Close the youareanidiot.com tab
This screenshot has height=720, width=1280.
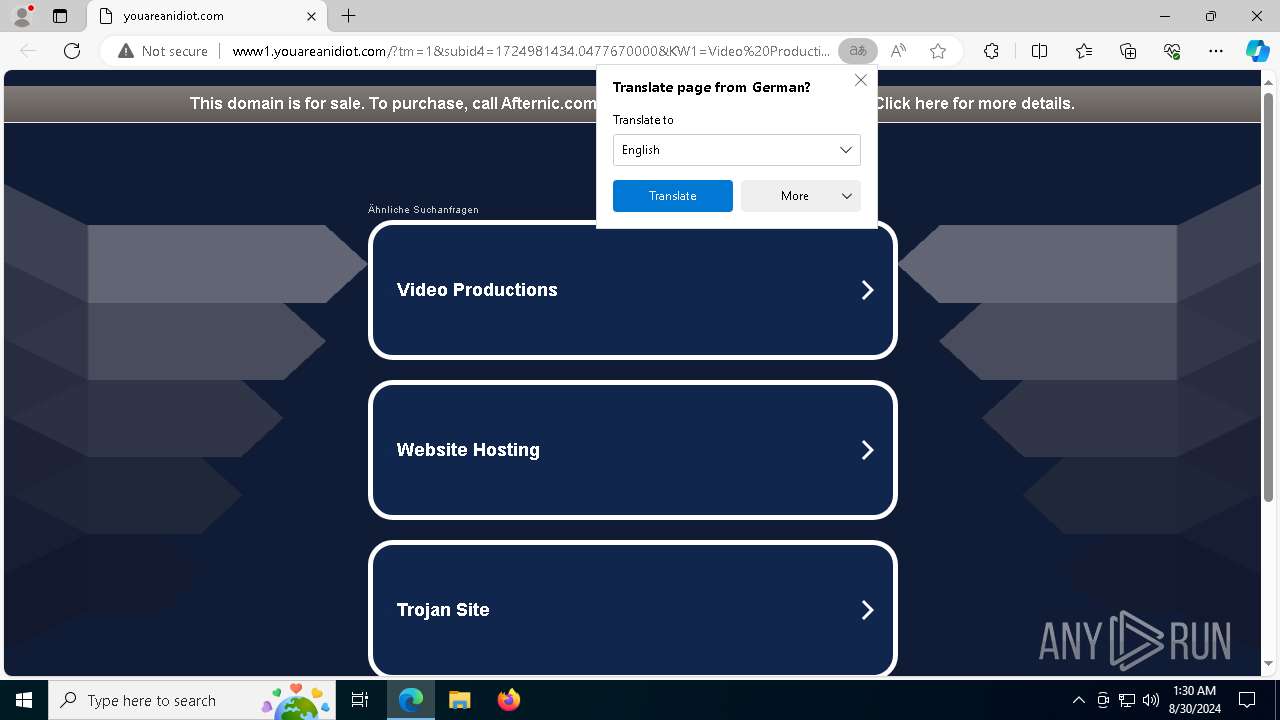point(311,16)
